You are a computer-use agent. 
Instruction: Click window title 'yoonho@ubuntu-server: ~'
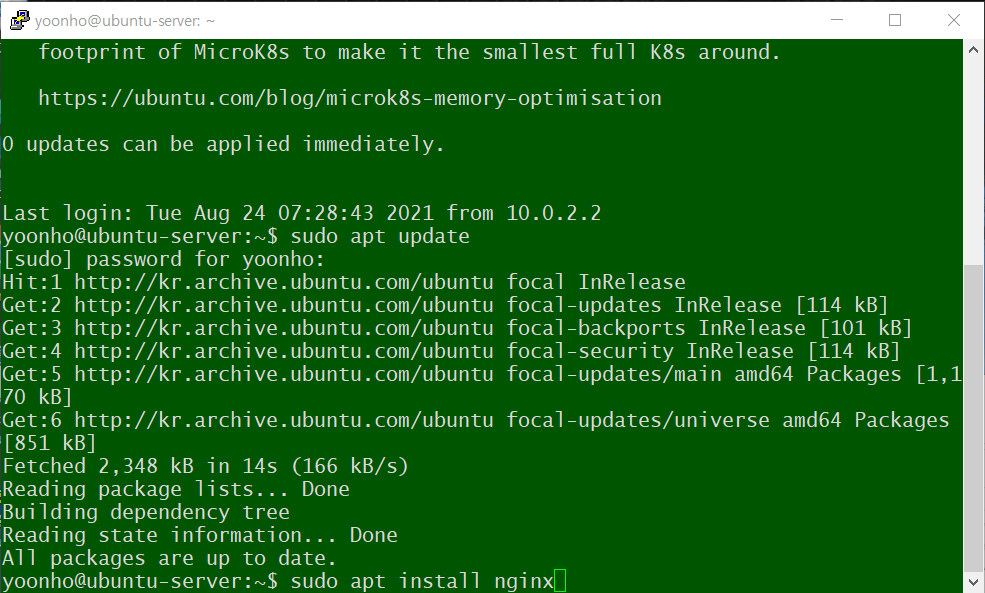[x=125, y=21]
